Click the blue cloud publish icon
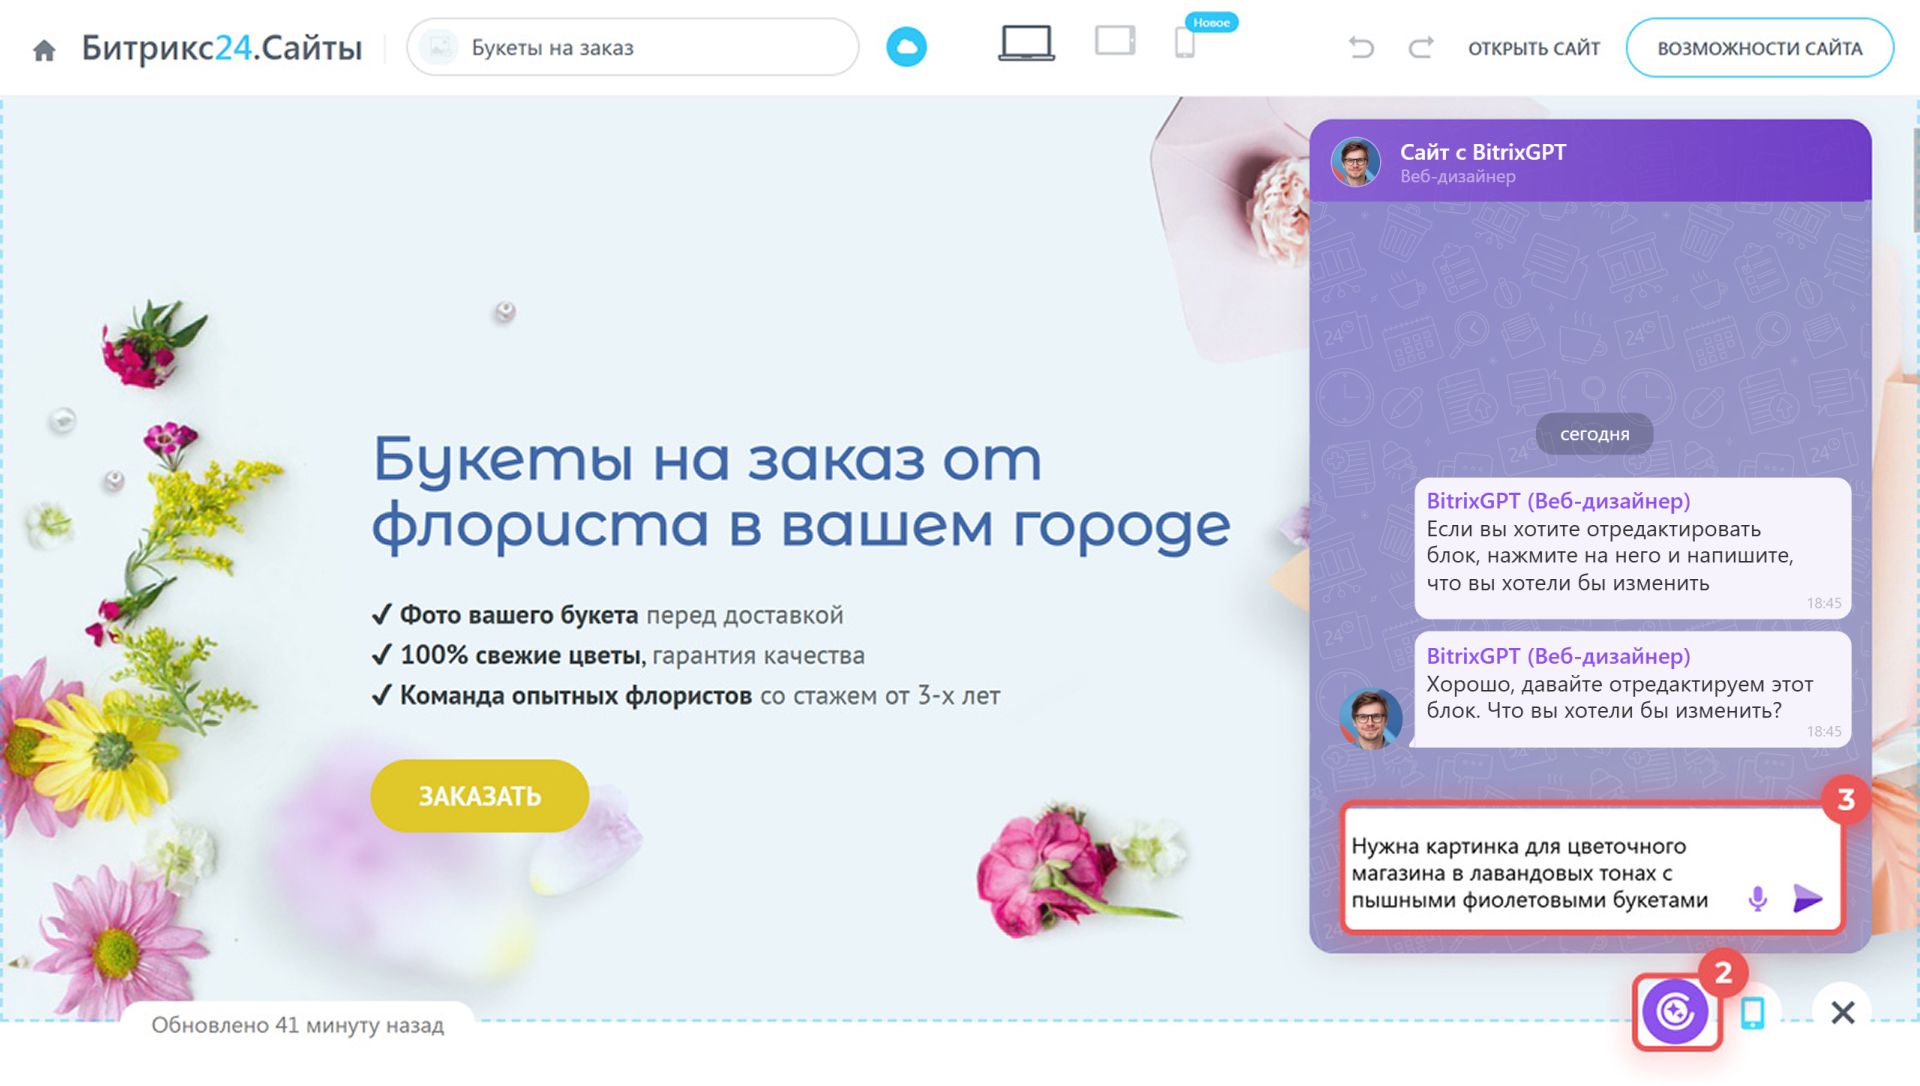Screen dimensions: 1920x1086 click(x=906, y=47)
